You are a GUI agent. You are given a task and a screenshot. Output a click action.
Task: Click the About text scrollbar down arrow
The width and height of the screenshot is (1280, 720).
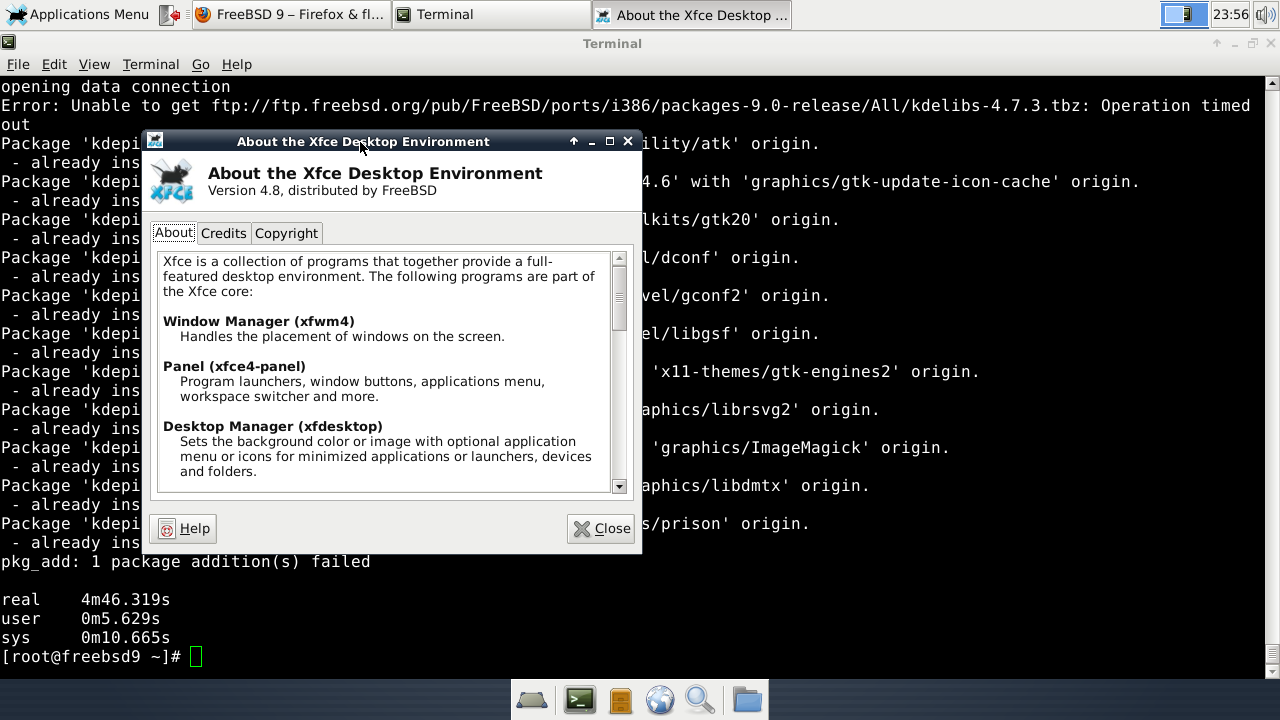point(619,486)
